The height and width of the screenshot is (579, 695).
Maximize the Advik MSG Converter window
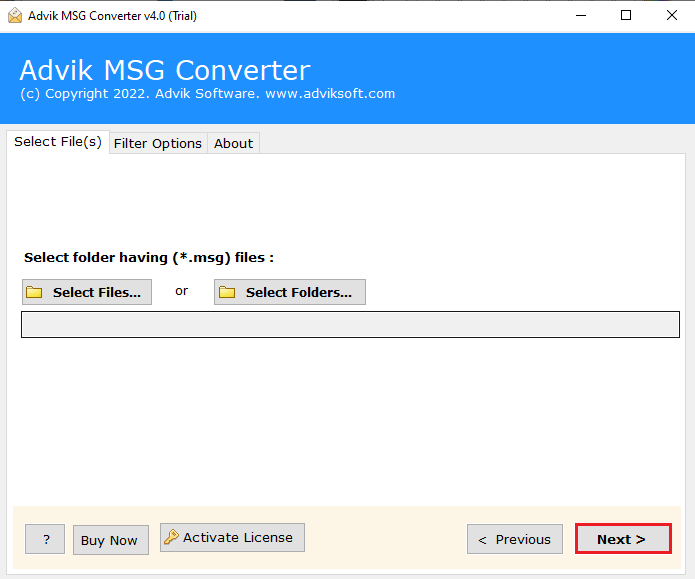[x=626, y=16]
